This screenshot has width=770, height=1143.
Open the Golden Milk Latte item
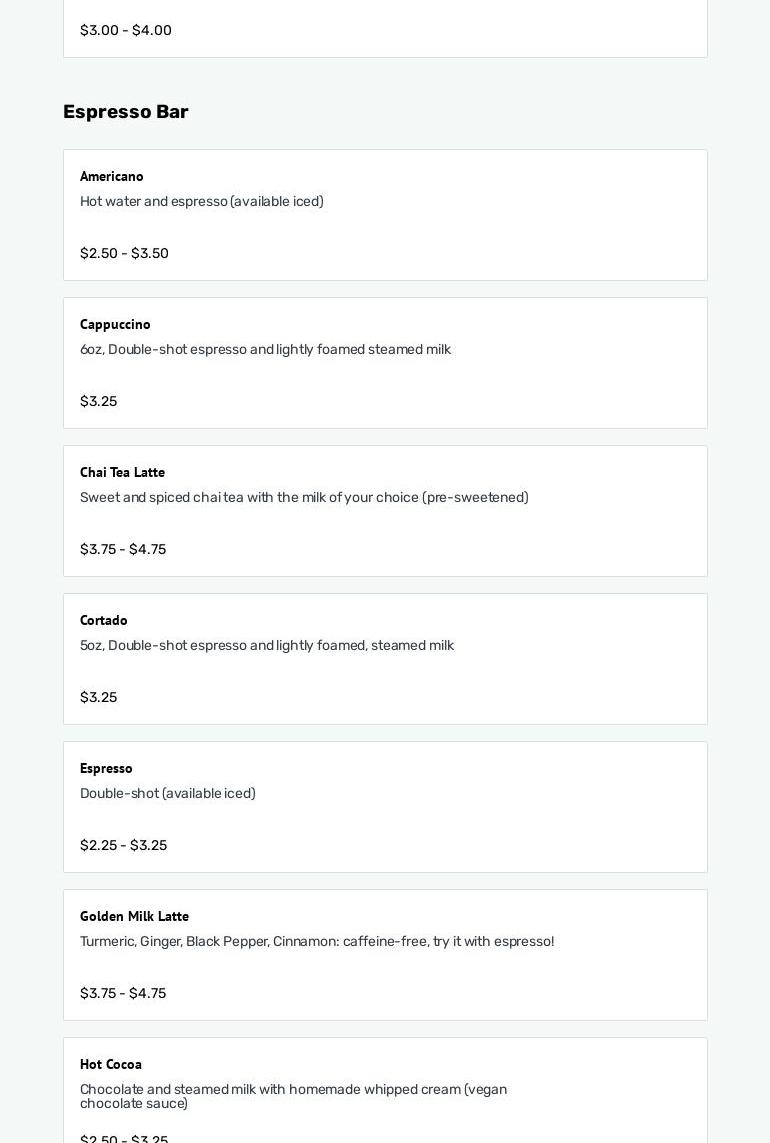(x=134, y=917)
